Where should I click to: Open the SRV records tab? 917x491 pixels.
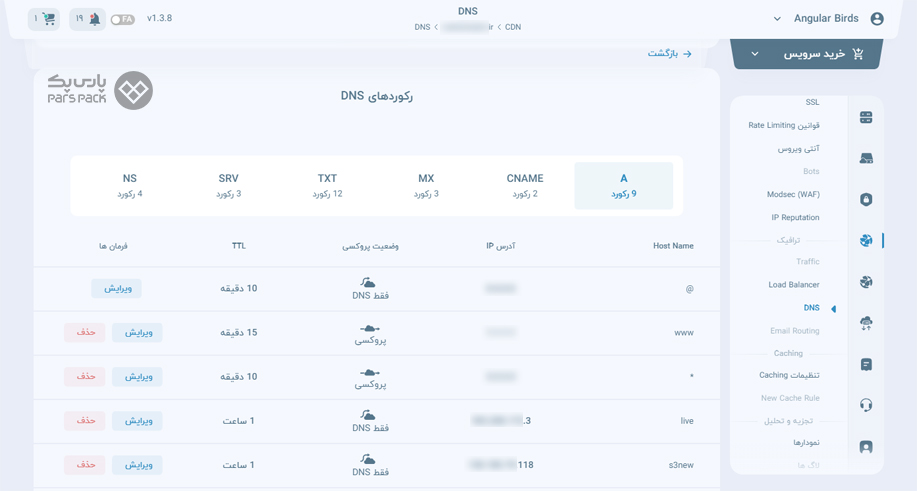pyautogui.click(x=228, y=185)
